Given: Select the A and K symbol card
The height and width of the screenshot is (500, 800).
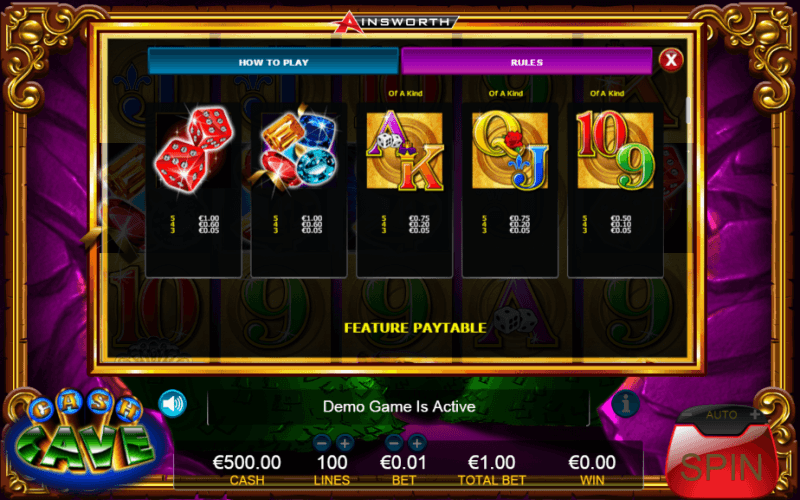Looking at the screenshot, I should point(405,190).
